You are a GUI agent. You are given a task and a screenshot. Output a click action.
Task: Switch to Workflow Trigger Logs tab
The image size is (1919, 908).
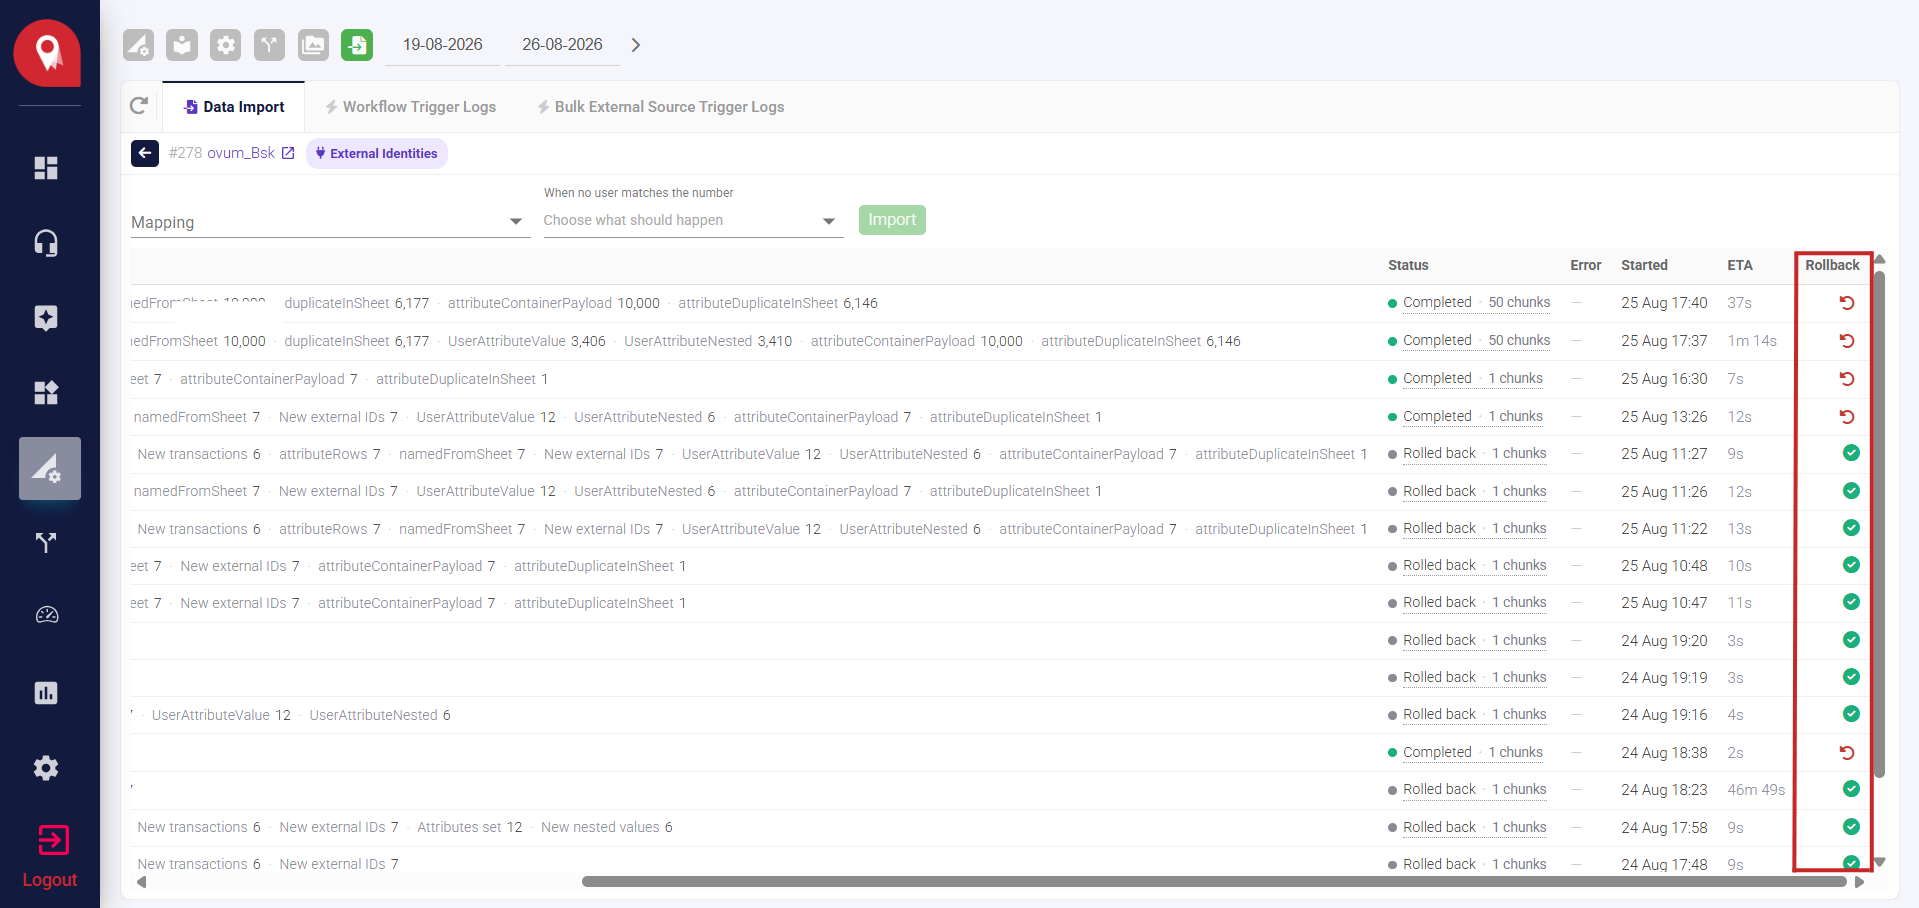410,107
